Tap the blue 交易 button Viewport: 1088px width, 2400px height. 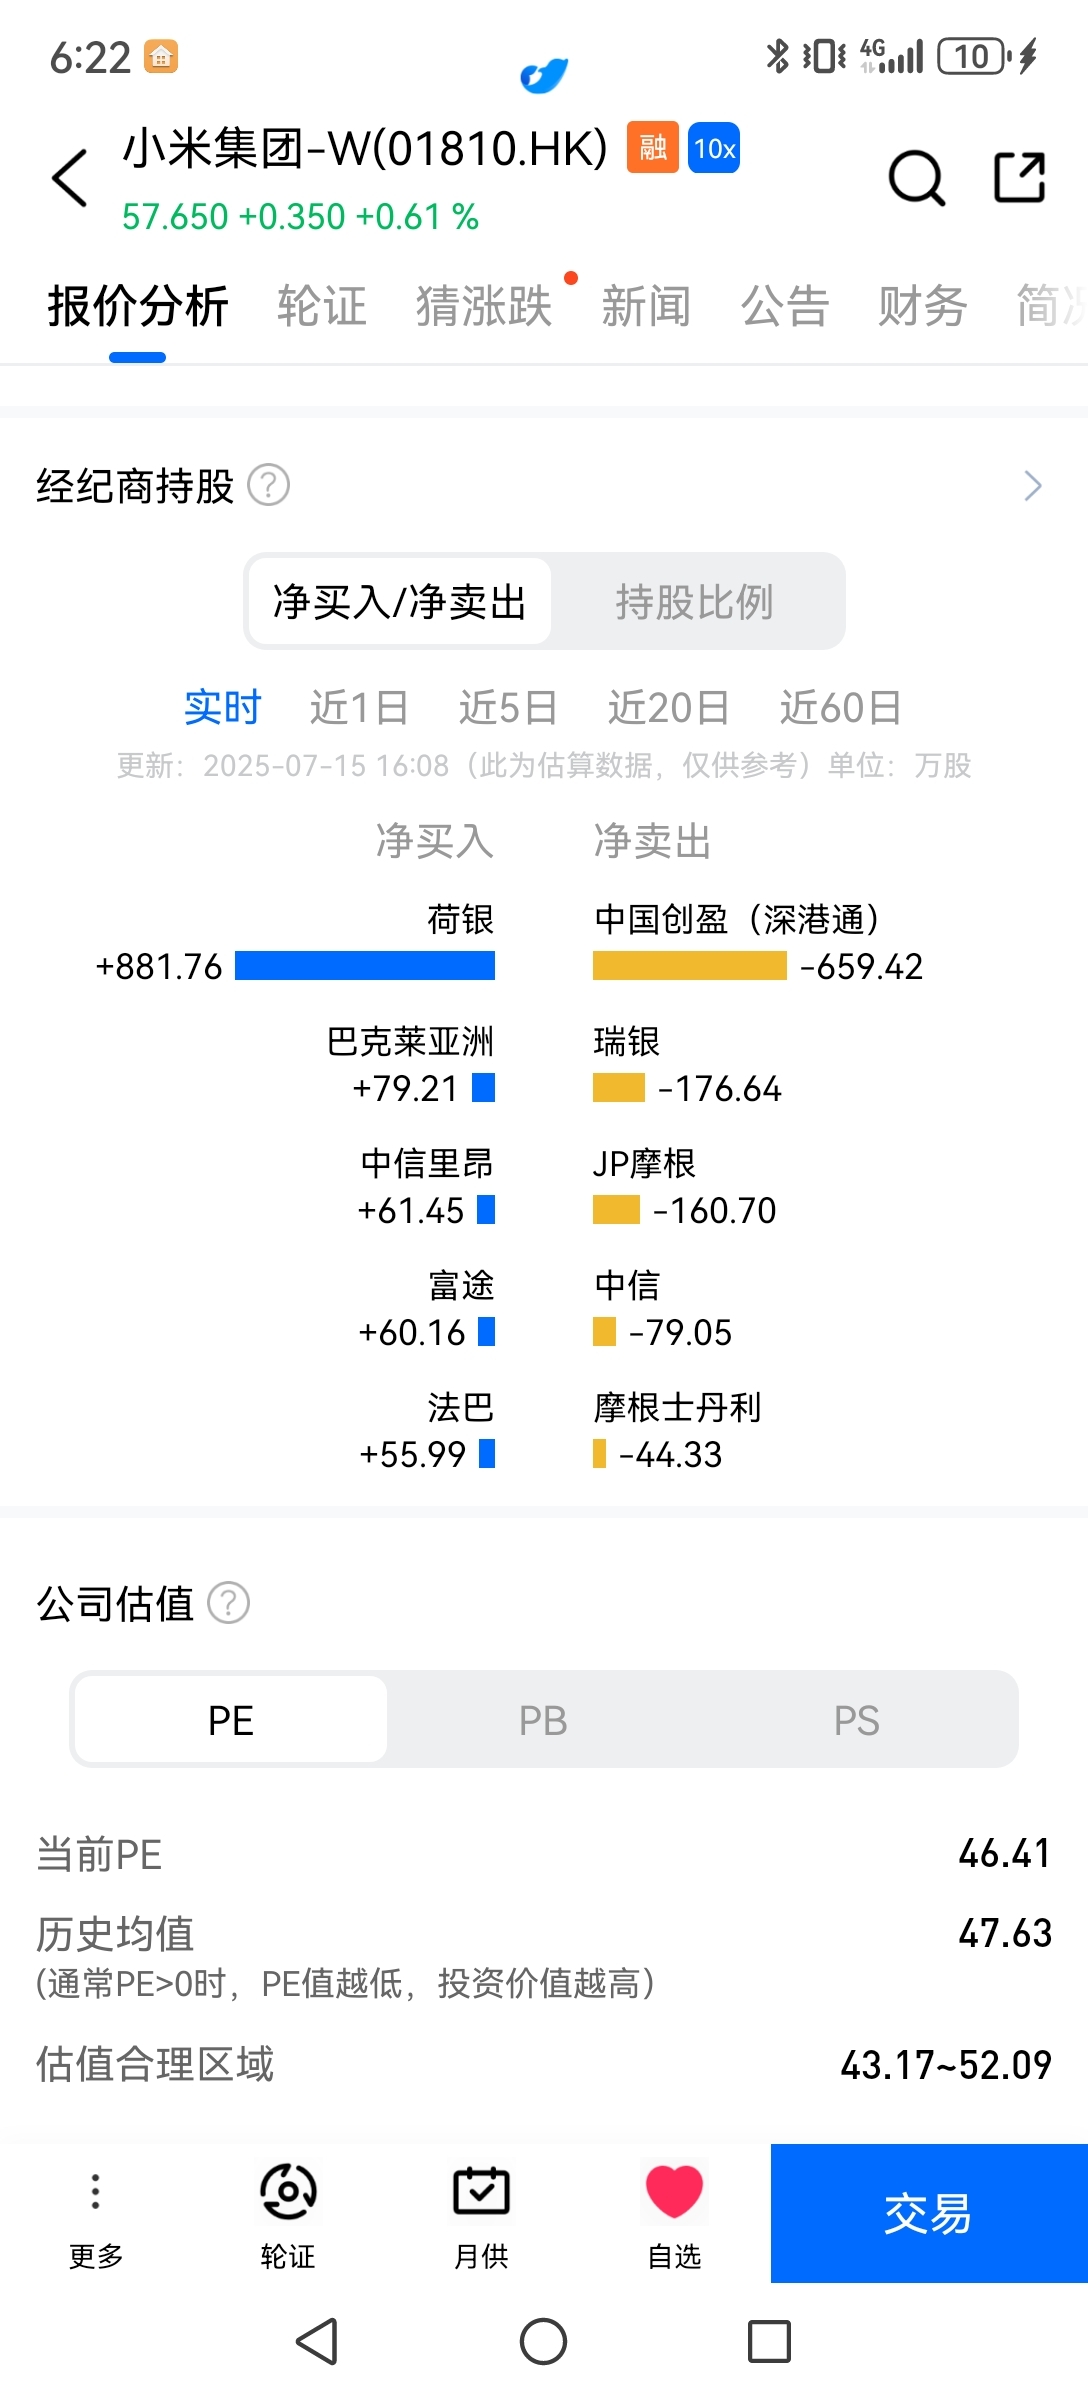click(929, 2213)
